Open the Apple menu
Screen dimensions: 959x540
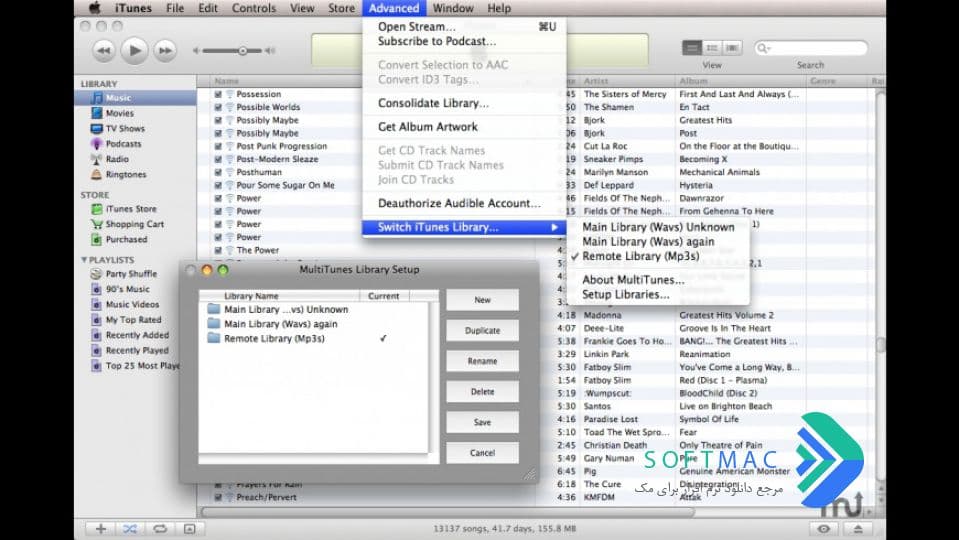coord(94,8)
